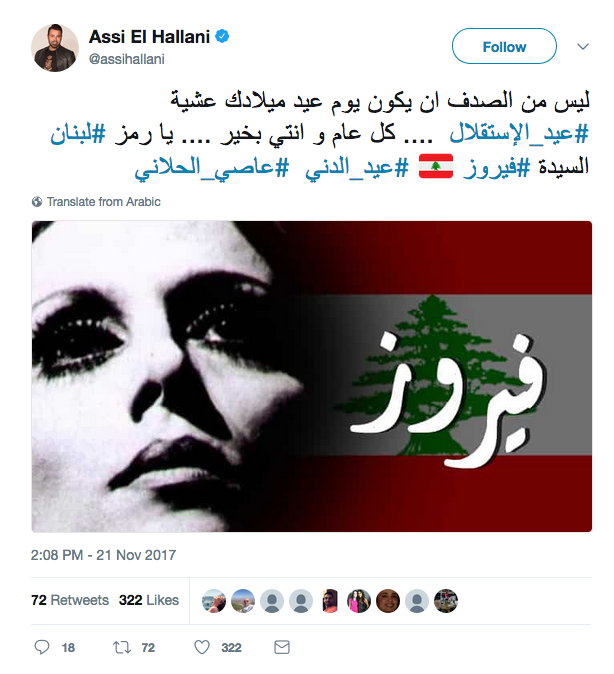
Task: Click Translate from Arabic link
Action: (x=104, y=202)
